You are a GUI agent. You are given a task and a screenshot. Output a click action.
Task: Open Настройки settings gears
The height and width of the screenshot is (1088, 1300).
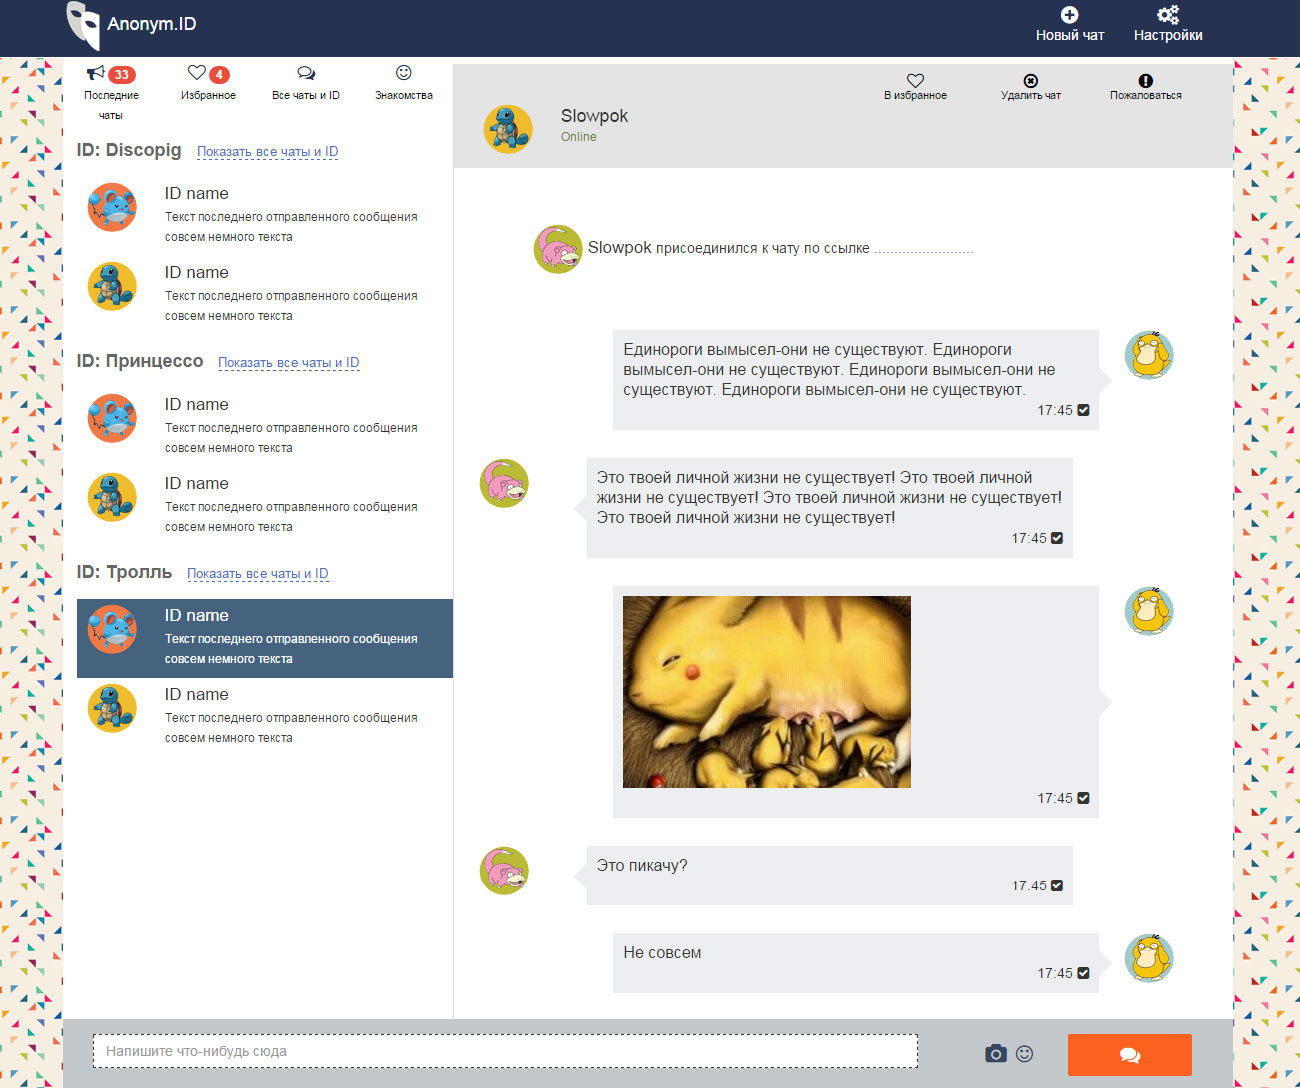(x=1168, y=25)
